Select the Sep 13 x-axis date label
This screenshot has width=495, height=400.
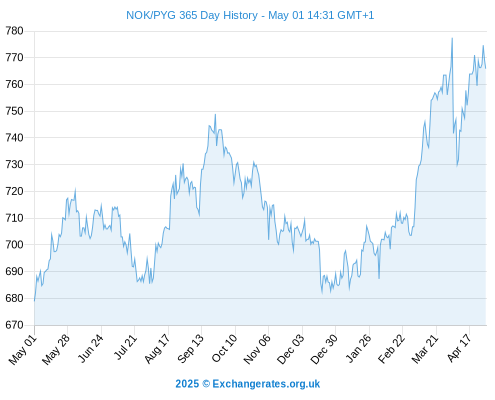(x=190, y=349)
